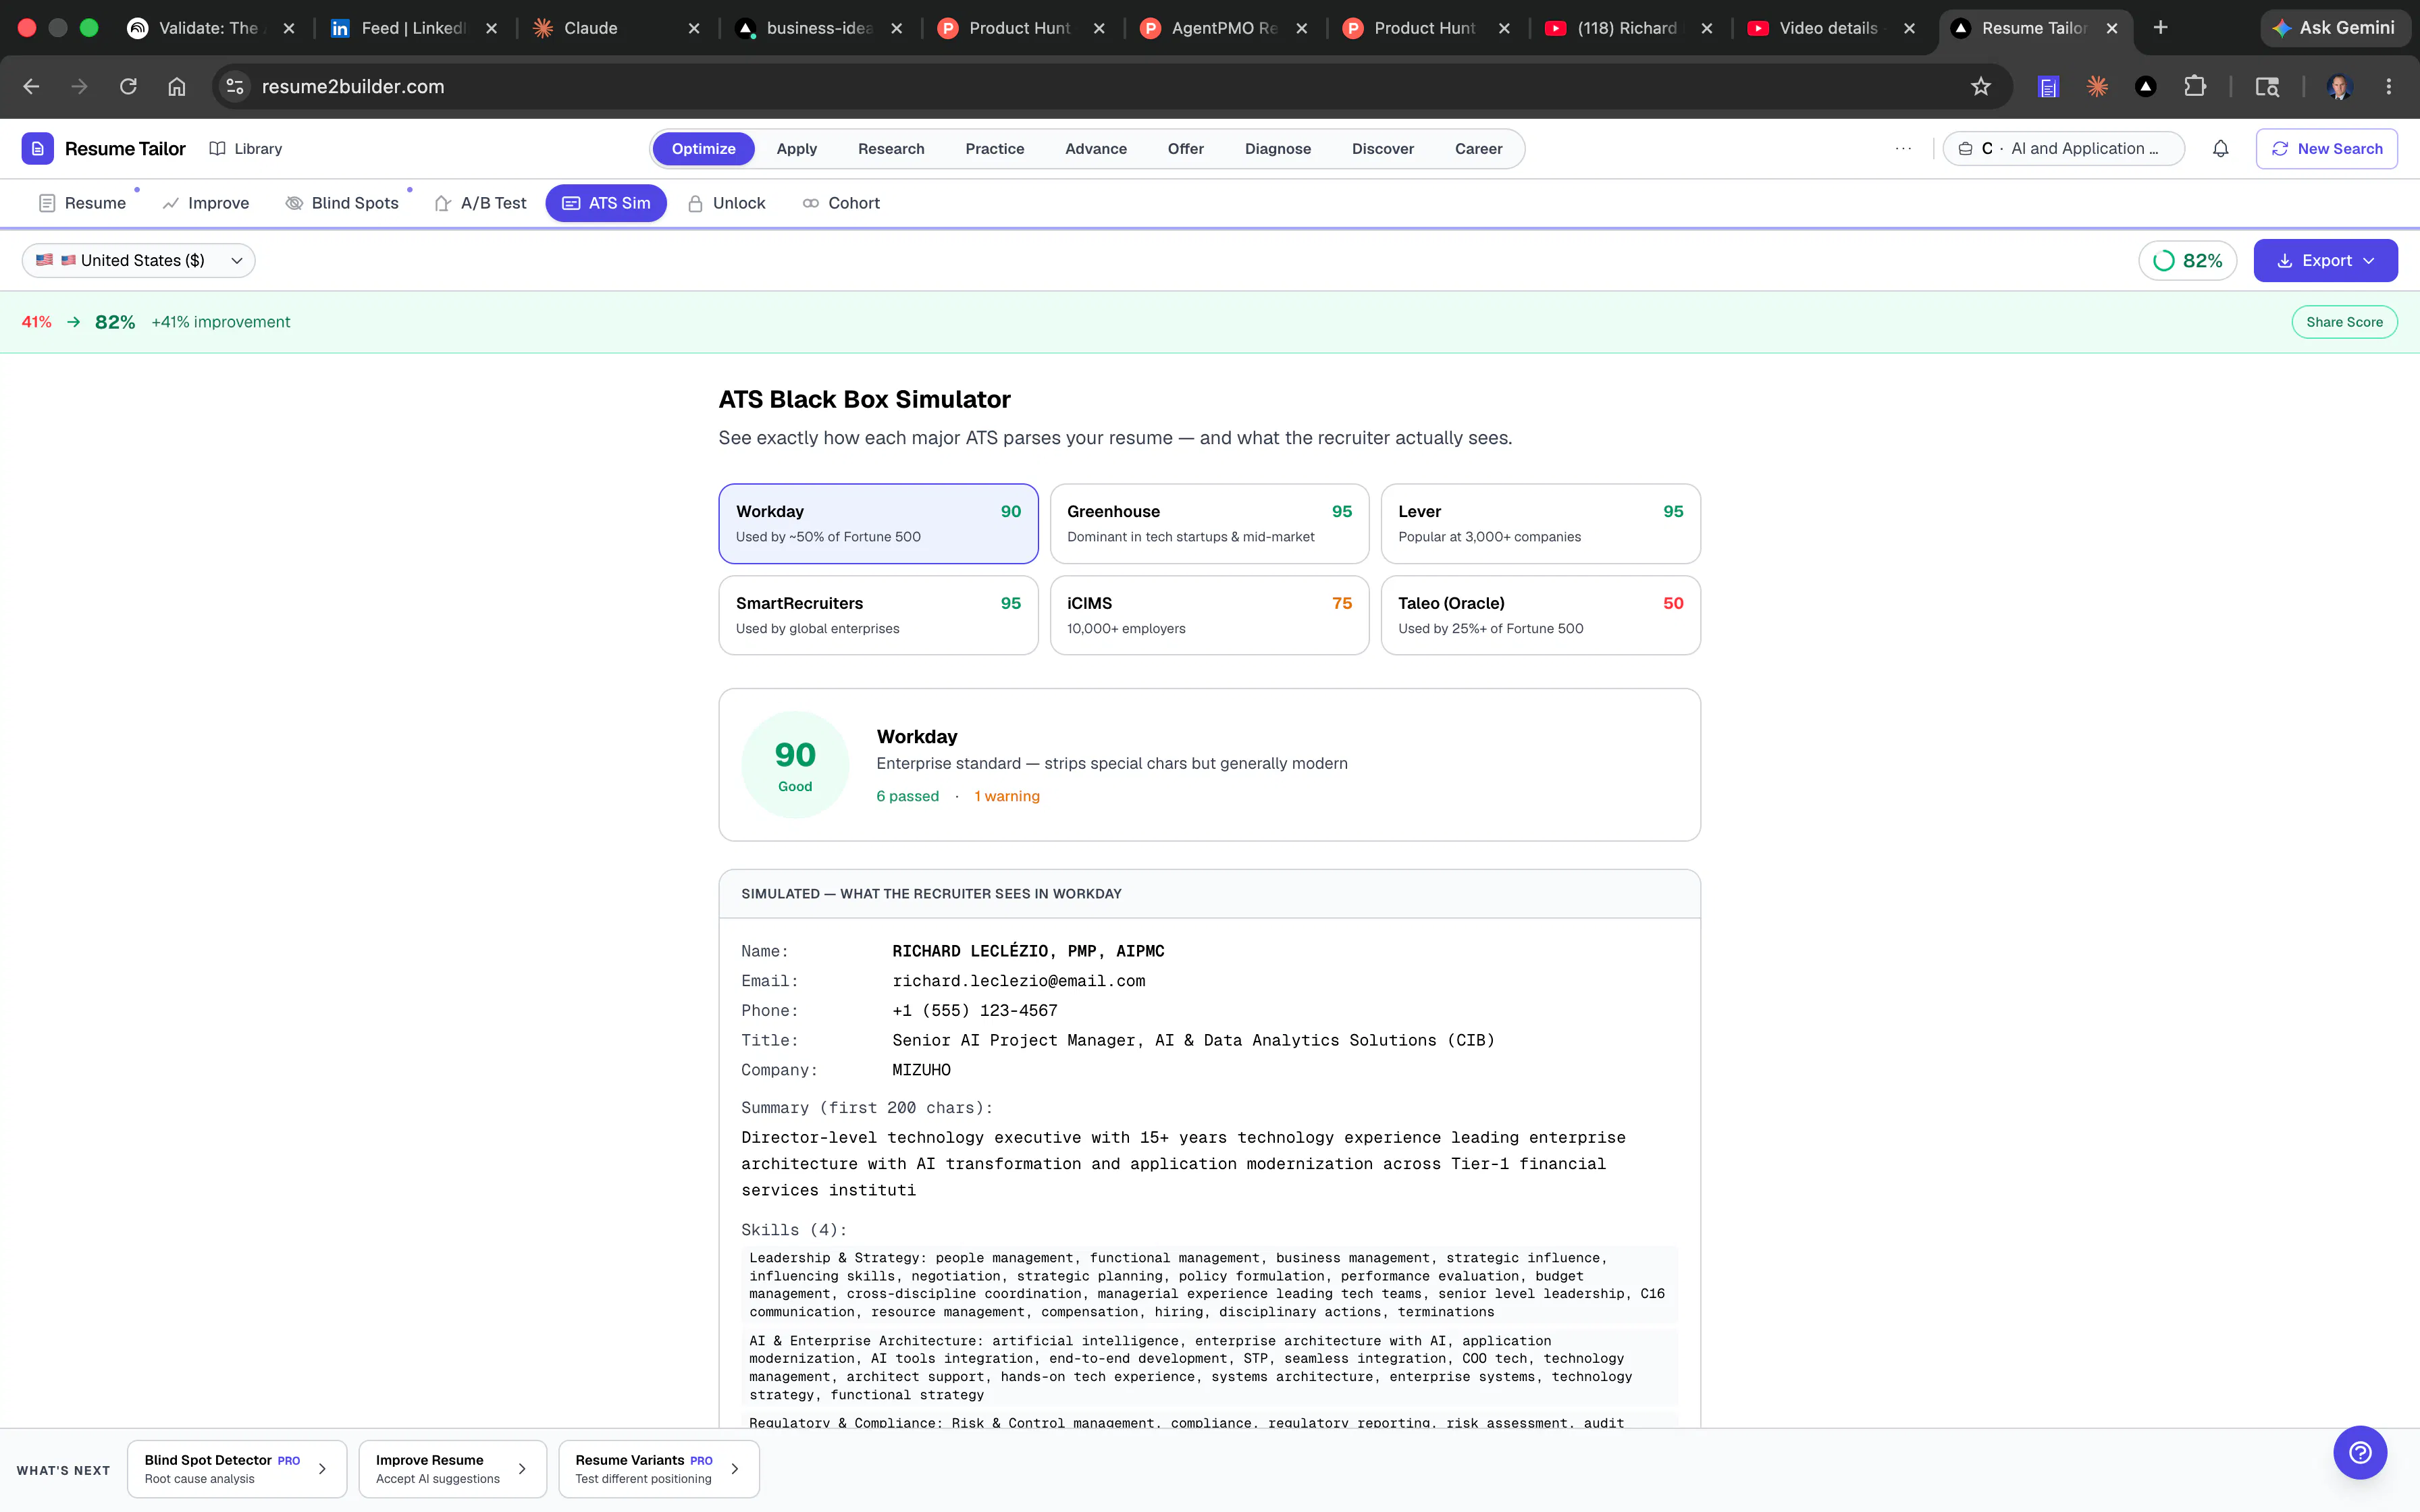Click the +41% improvement text
Image resolution: width=2420 pixels, height=1512 pixels.
221,322
